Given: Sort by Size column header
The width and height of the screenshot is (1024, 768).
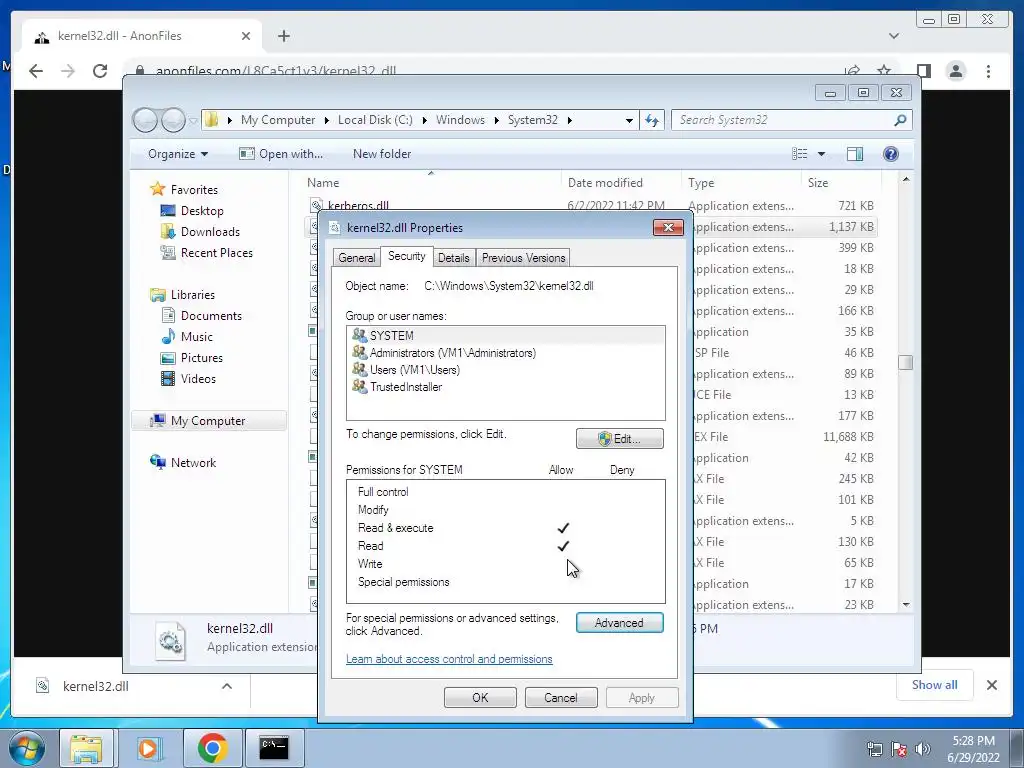Looking at the screenshot, I should [818, 183].
